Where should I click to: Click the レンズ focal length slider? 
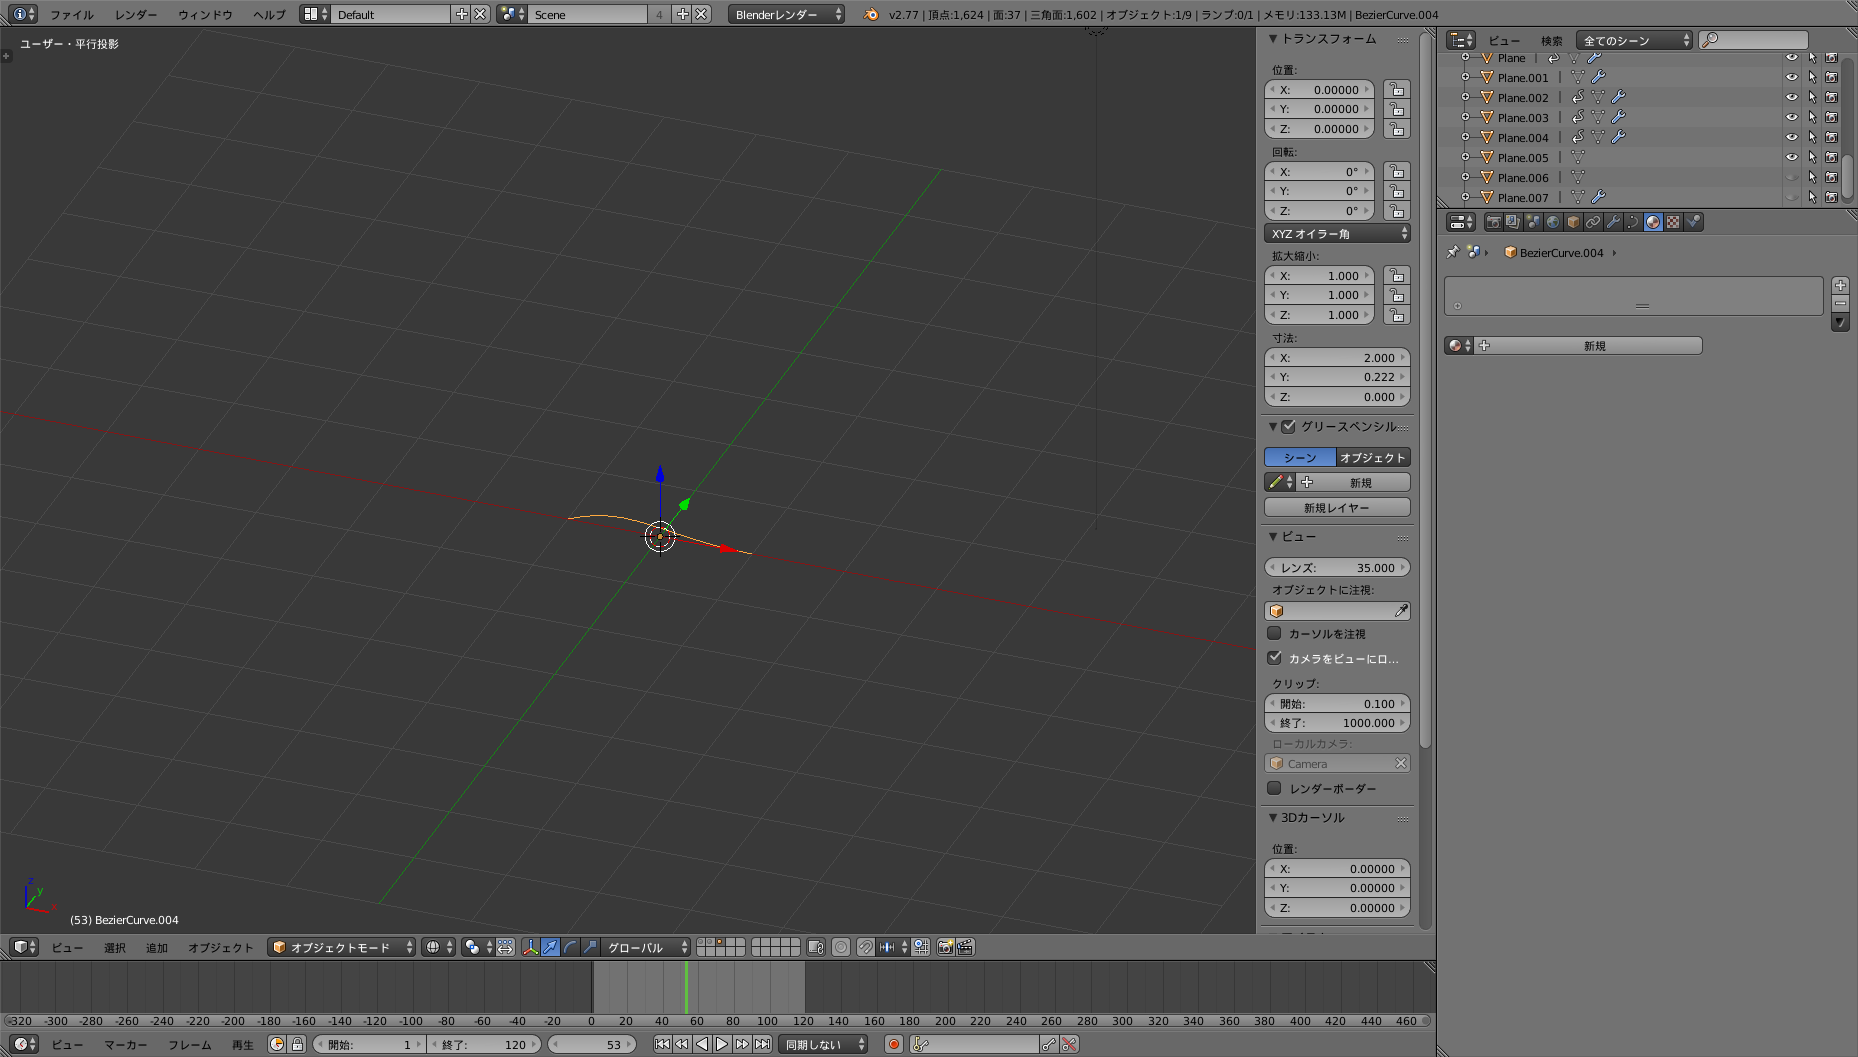pos(1337,567)
